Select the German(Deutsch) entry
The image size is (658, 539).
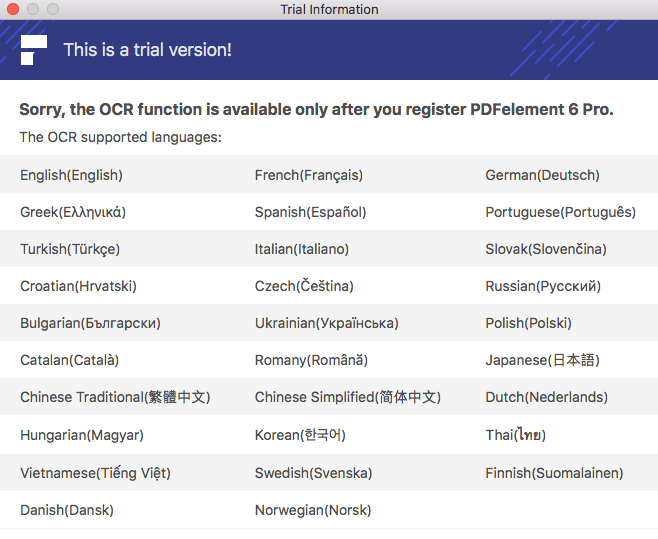[543, 175]
